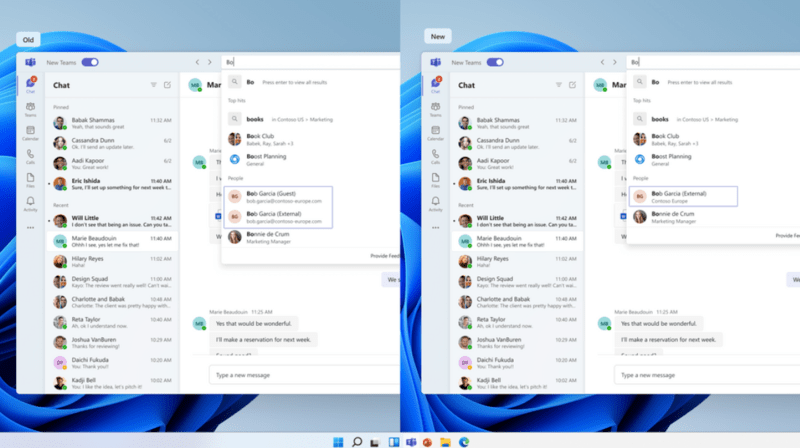Open Files in New window sidebar
The height and width of the screenshot is (448, 800).
point(436,180)
